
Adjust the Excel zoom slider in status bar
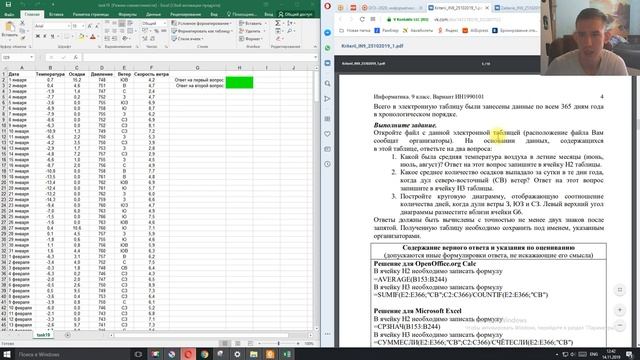click(279, 344)
